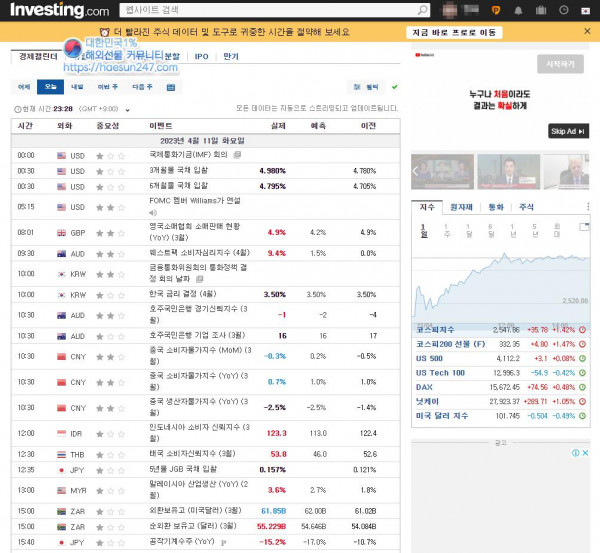The height and width of the screenshot is (553, 600).
Task: Click the Korean flag language icon
Action: (x=585, y=11)
